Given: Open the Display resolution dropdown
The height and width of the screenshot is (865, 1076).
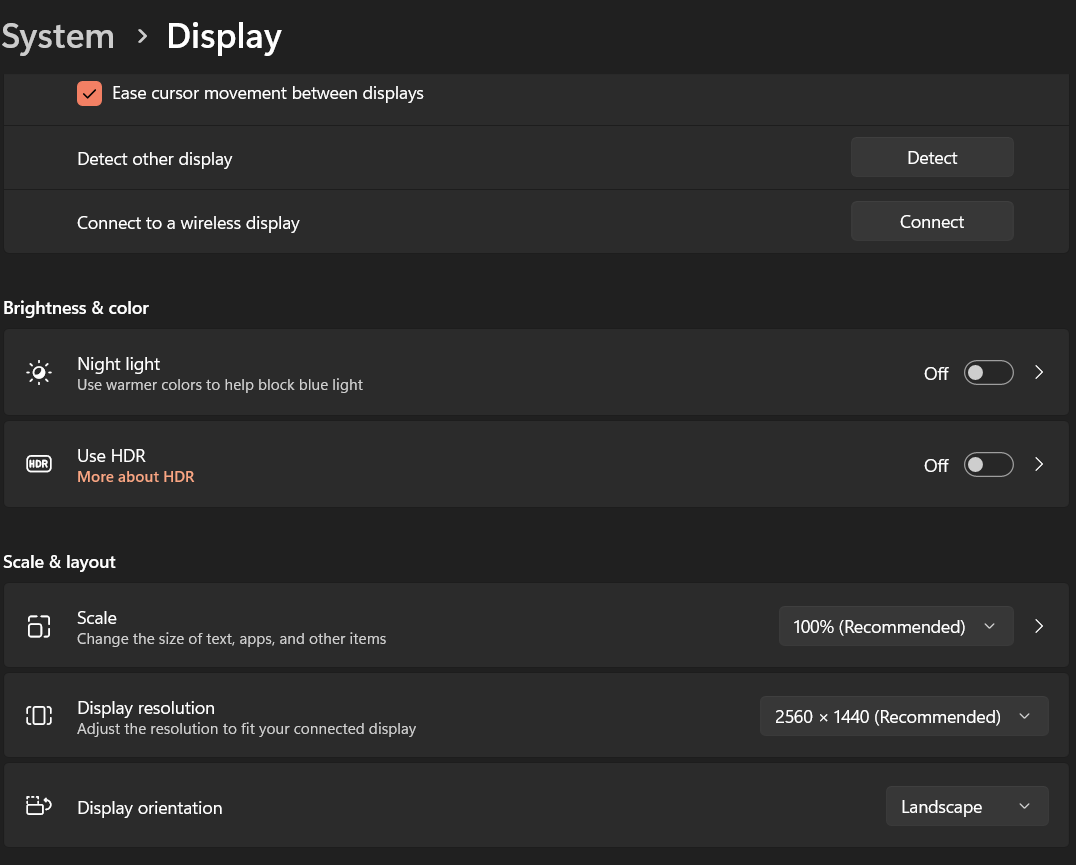Looking at the screenshot, I should (x=903, y=717).
